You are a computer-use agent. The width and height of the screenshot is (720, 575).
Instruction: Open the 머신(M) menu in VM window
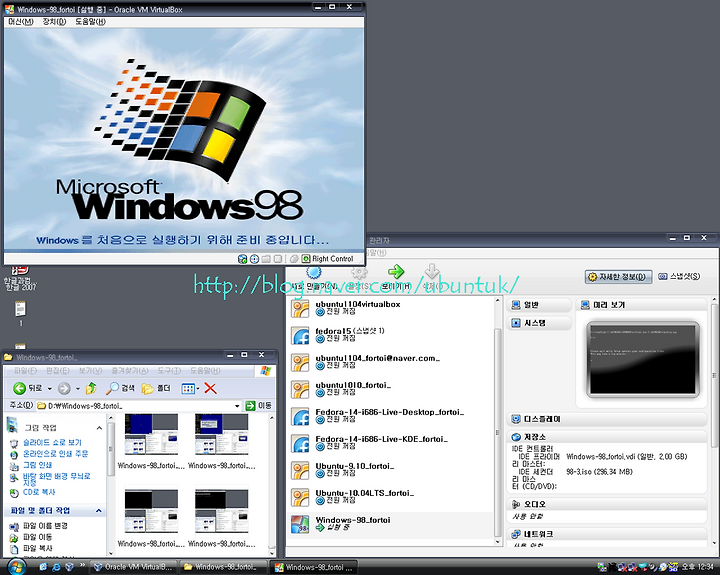click(21, 22)
